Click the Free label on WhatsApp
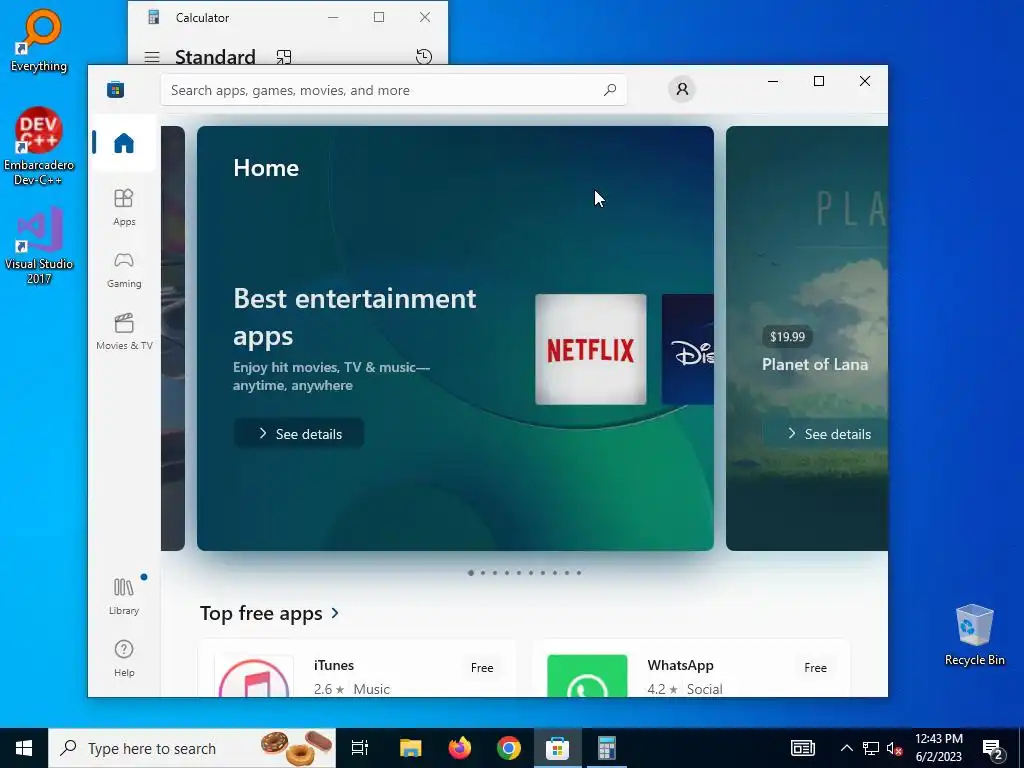1024x768 pixels. [815, 667]
